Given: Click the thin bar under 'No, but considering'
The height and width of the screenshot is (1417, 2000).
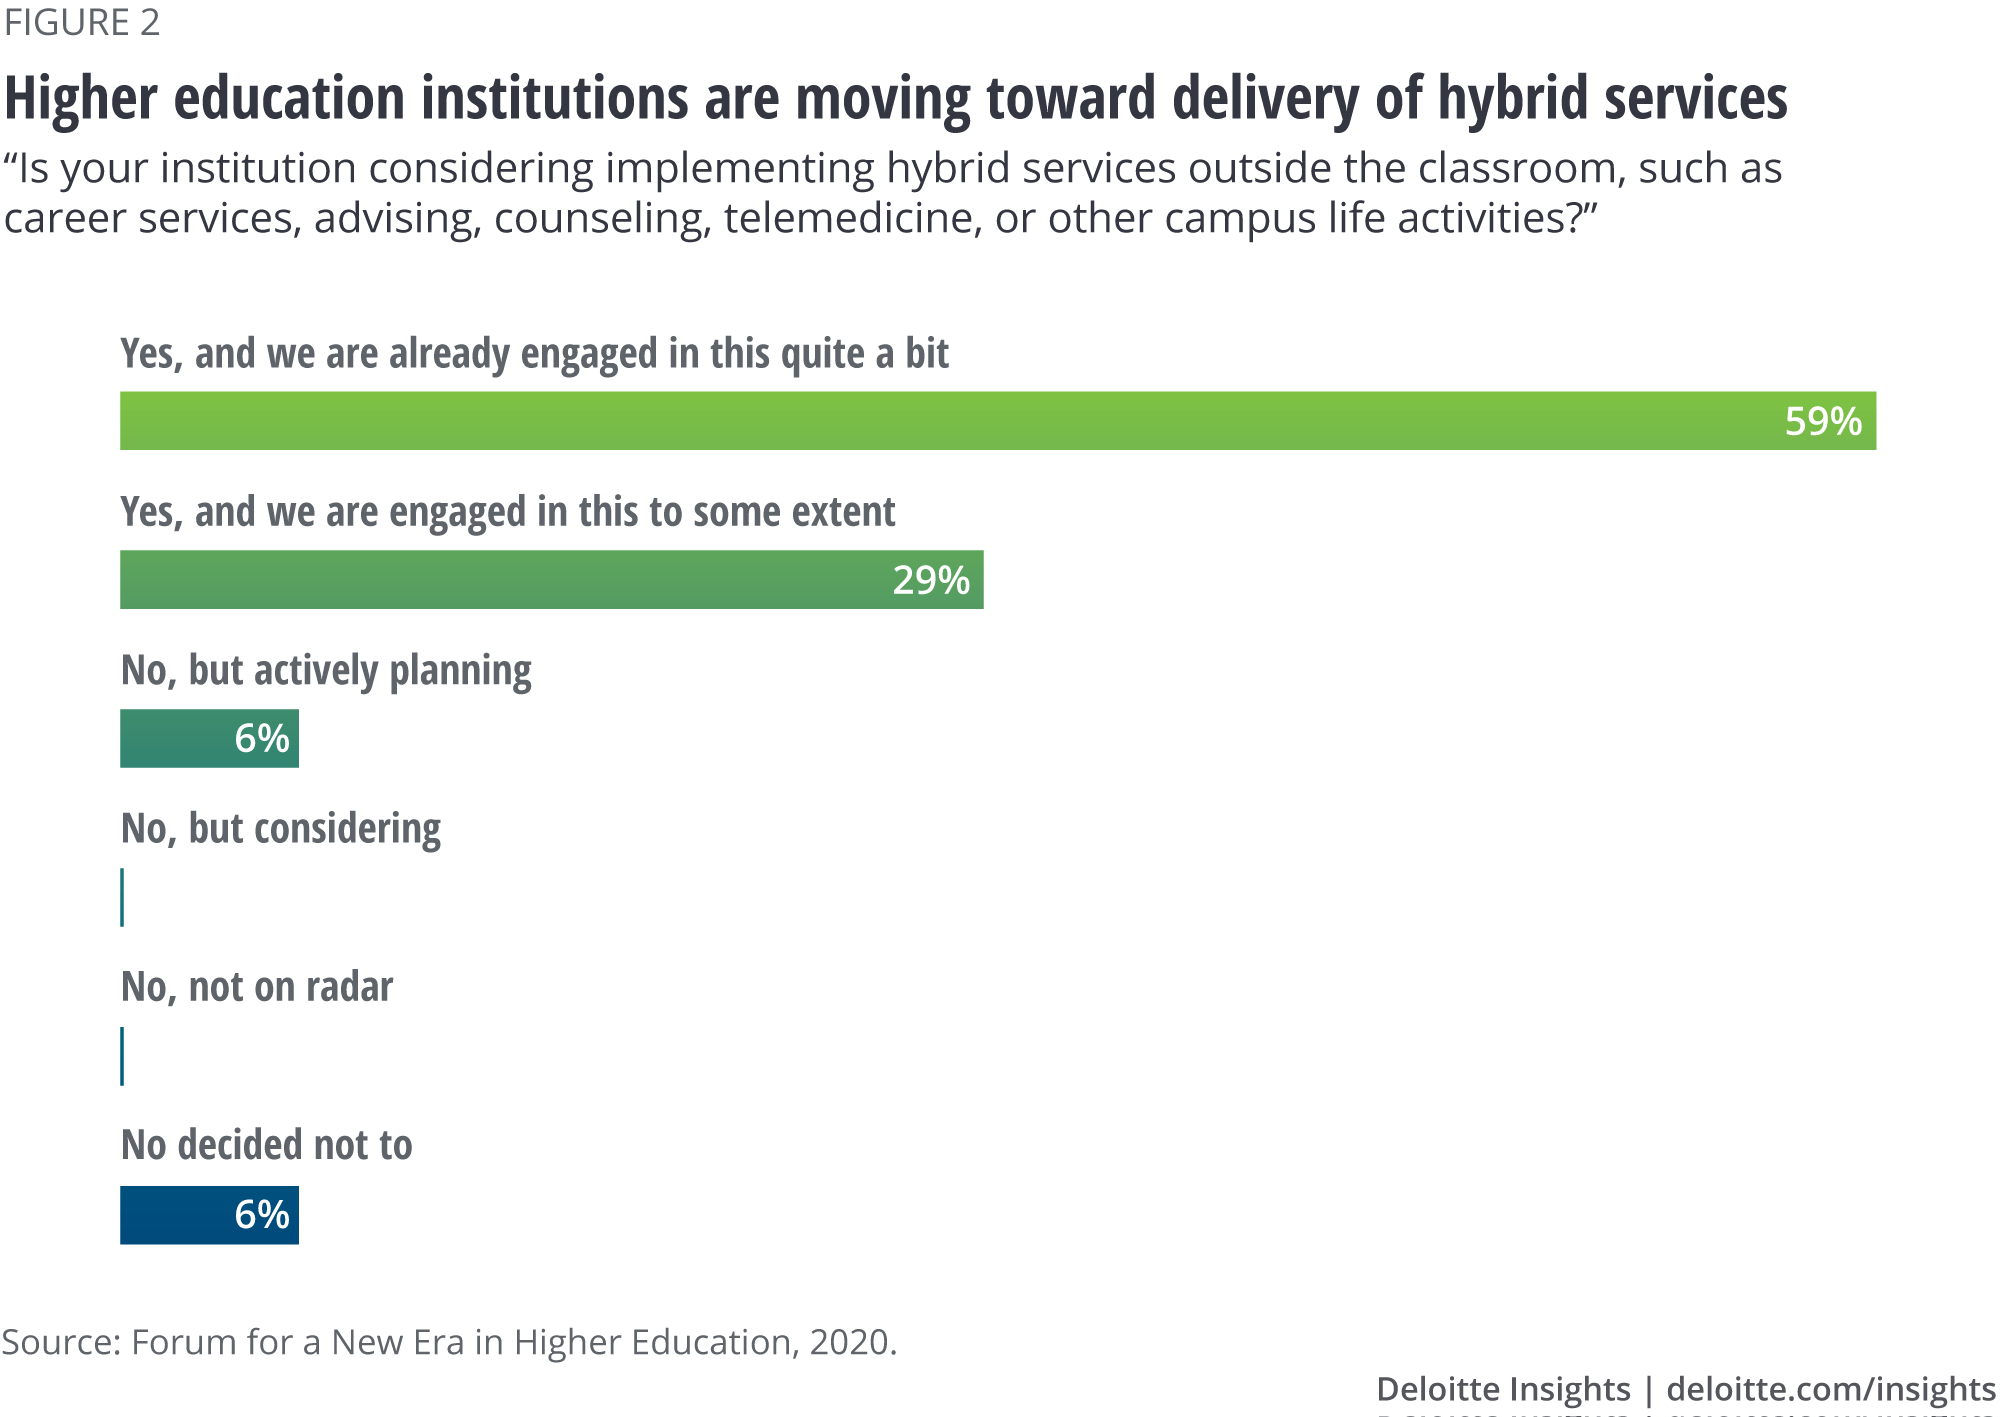Looking at the screenshot, I should click(122, 897).
